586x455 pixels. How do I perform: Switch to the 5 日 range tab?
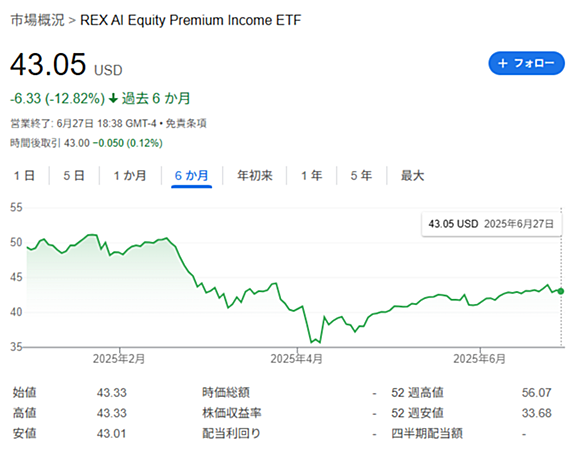click(x=74, y=175)
